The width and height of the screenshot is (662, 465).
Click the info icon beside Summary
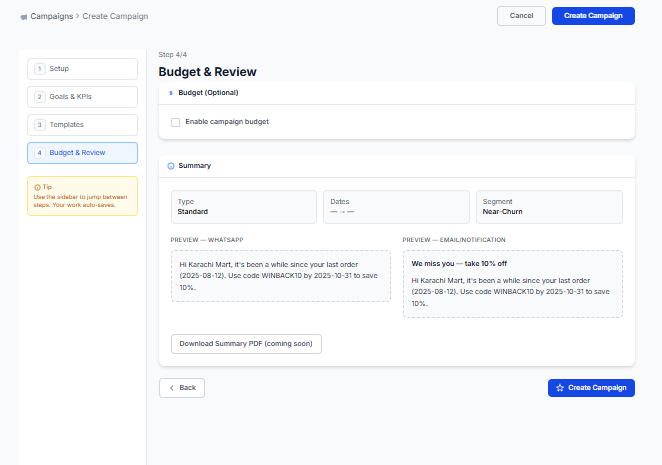click(171, 165)
